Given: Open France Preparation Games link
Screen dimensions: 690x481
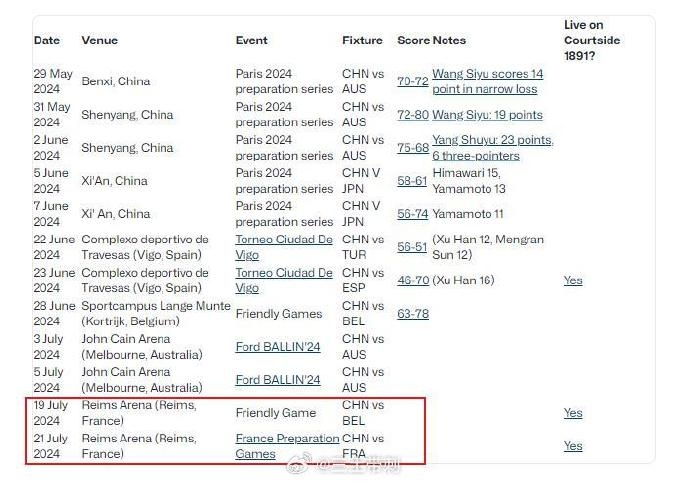Looking at the screenshot, I should pos(286,439).
